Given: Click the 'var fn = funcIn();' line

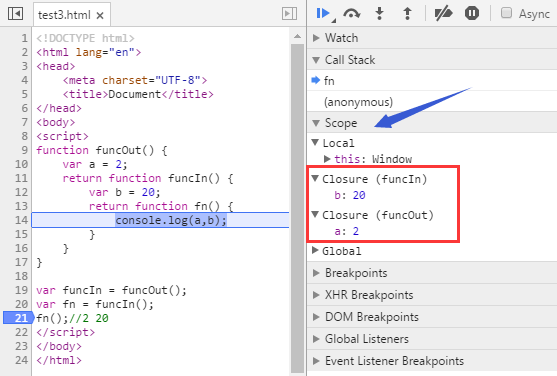Looking at the screenshot, I should [x=95, y=304].
